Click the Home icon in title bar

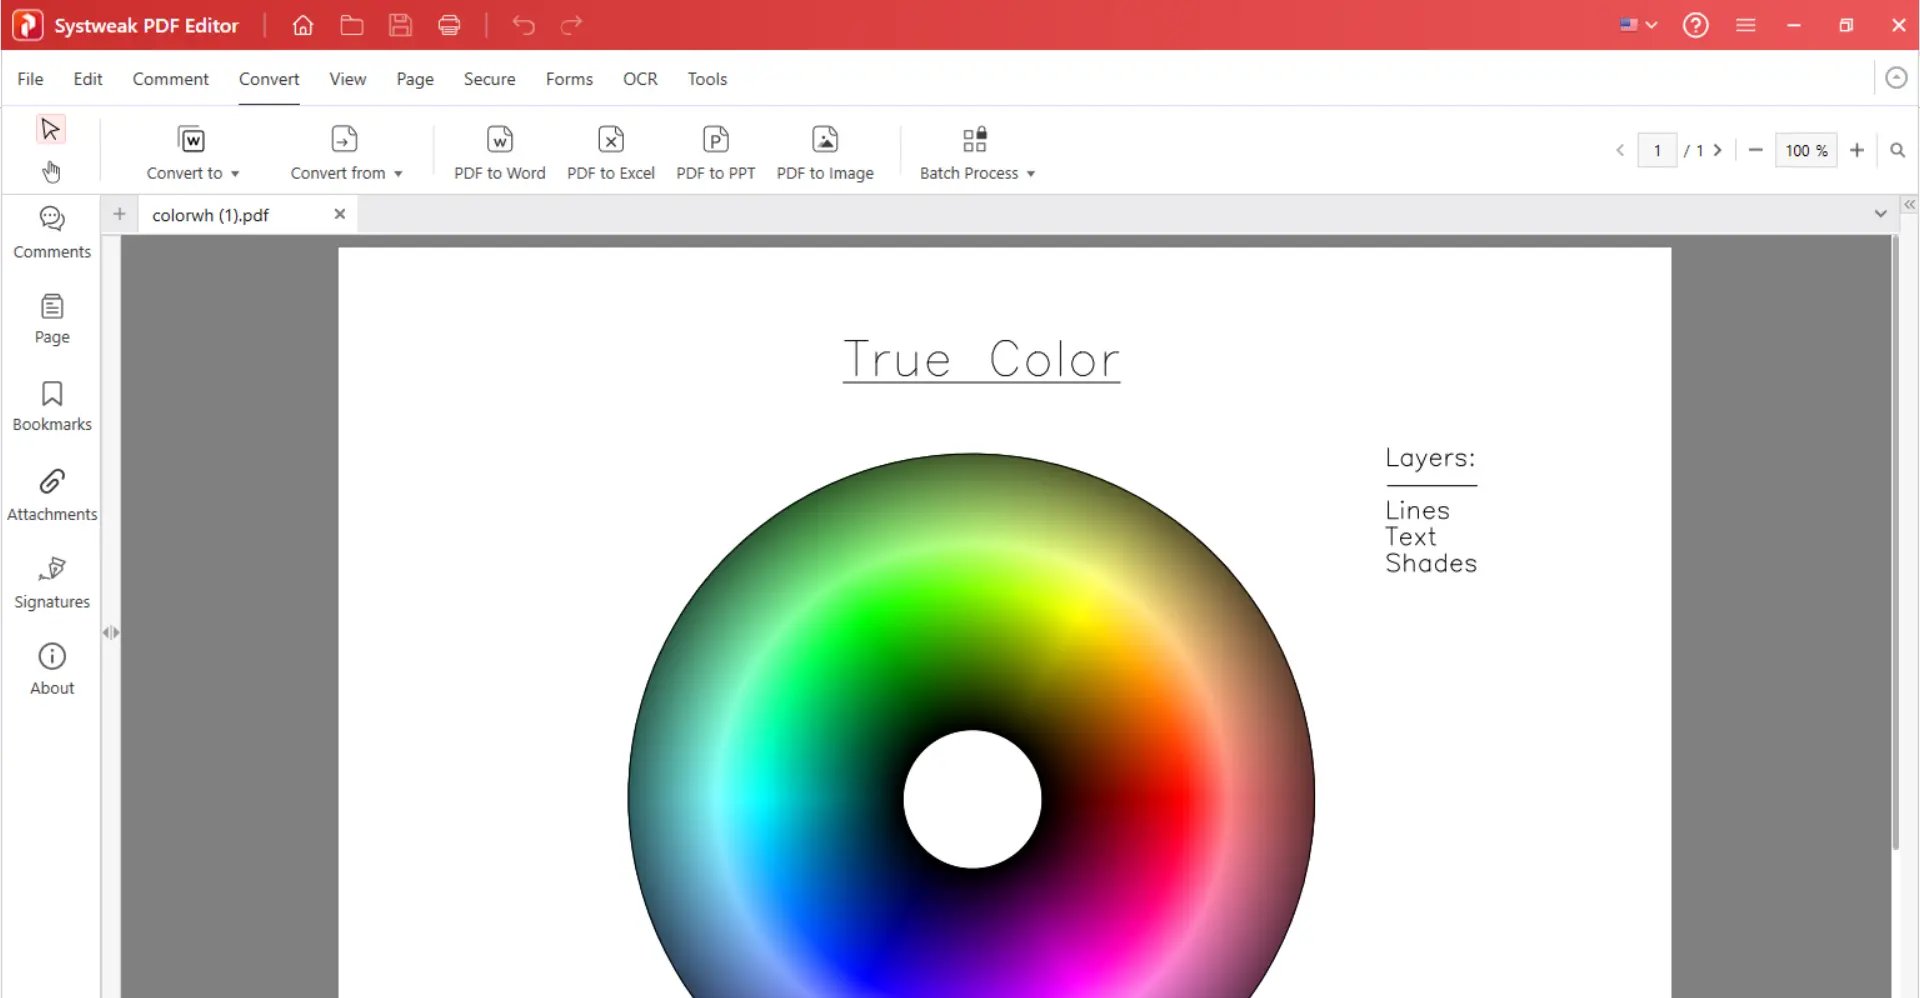pyautogui.click(x=303, y=25)
